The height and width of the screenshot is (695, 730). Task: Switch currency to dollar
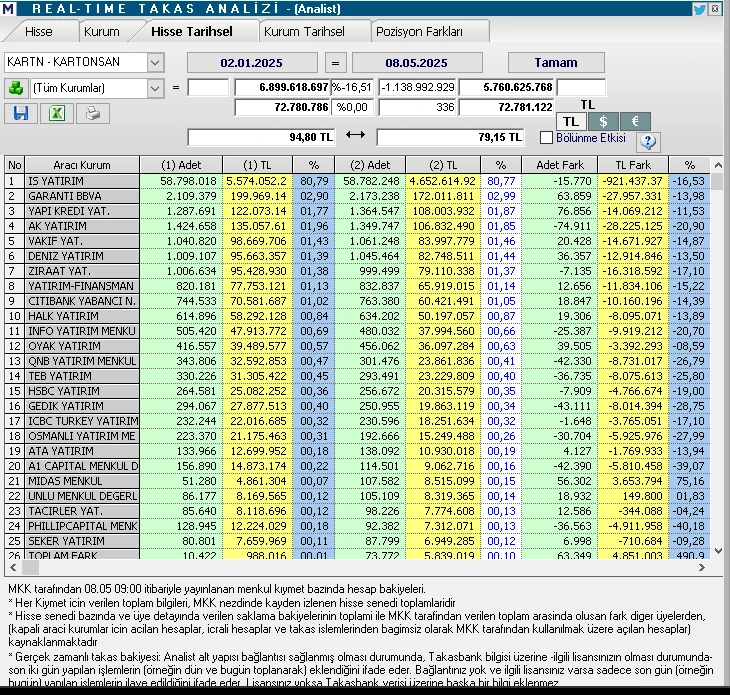tap(603, 122)
